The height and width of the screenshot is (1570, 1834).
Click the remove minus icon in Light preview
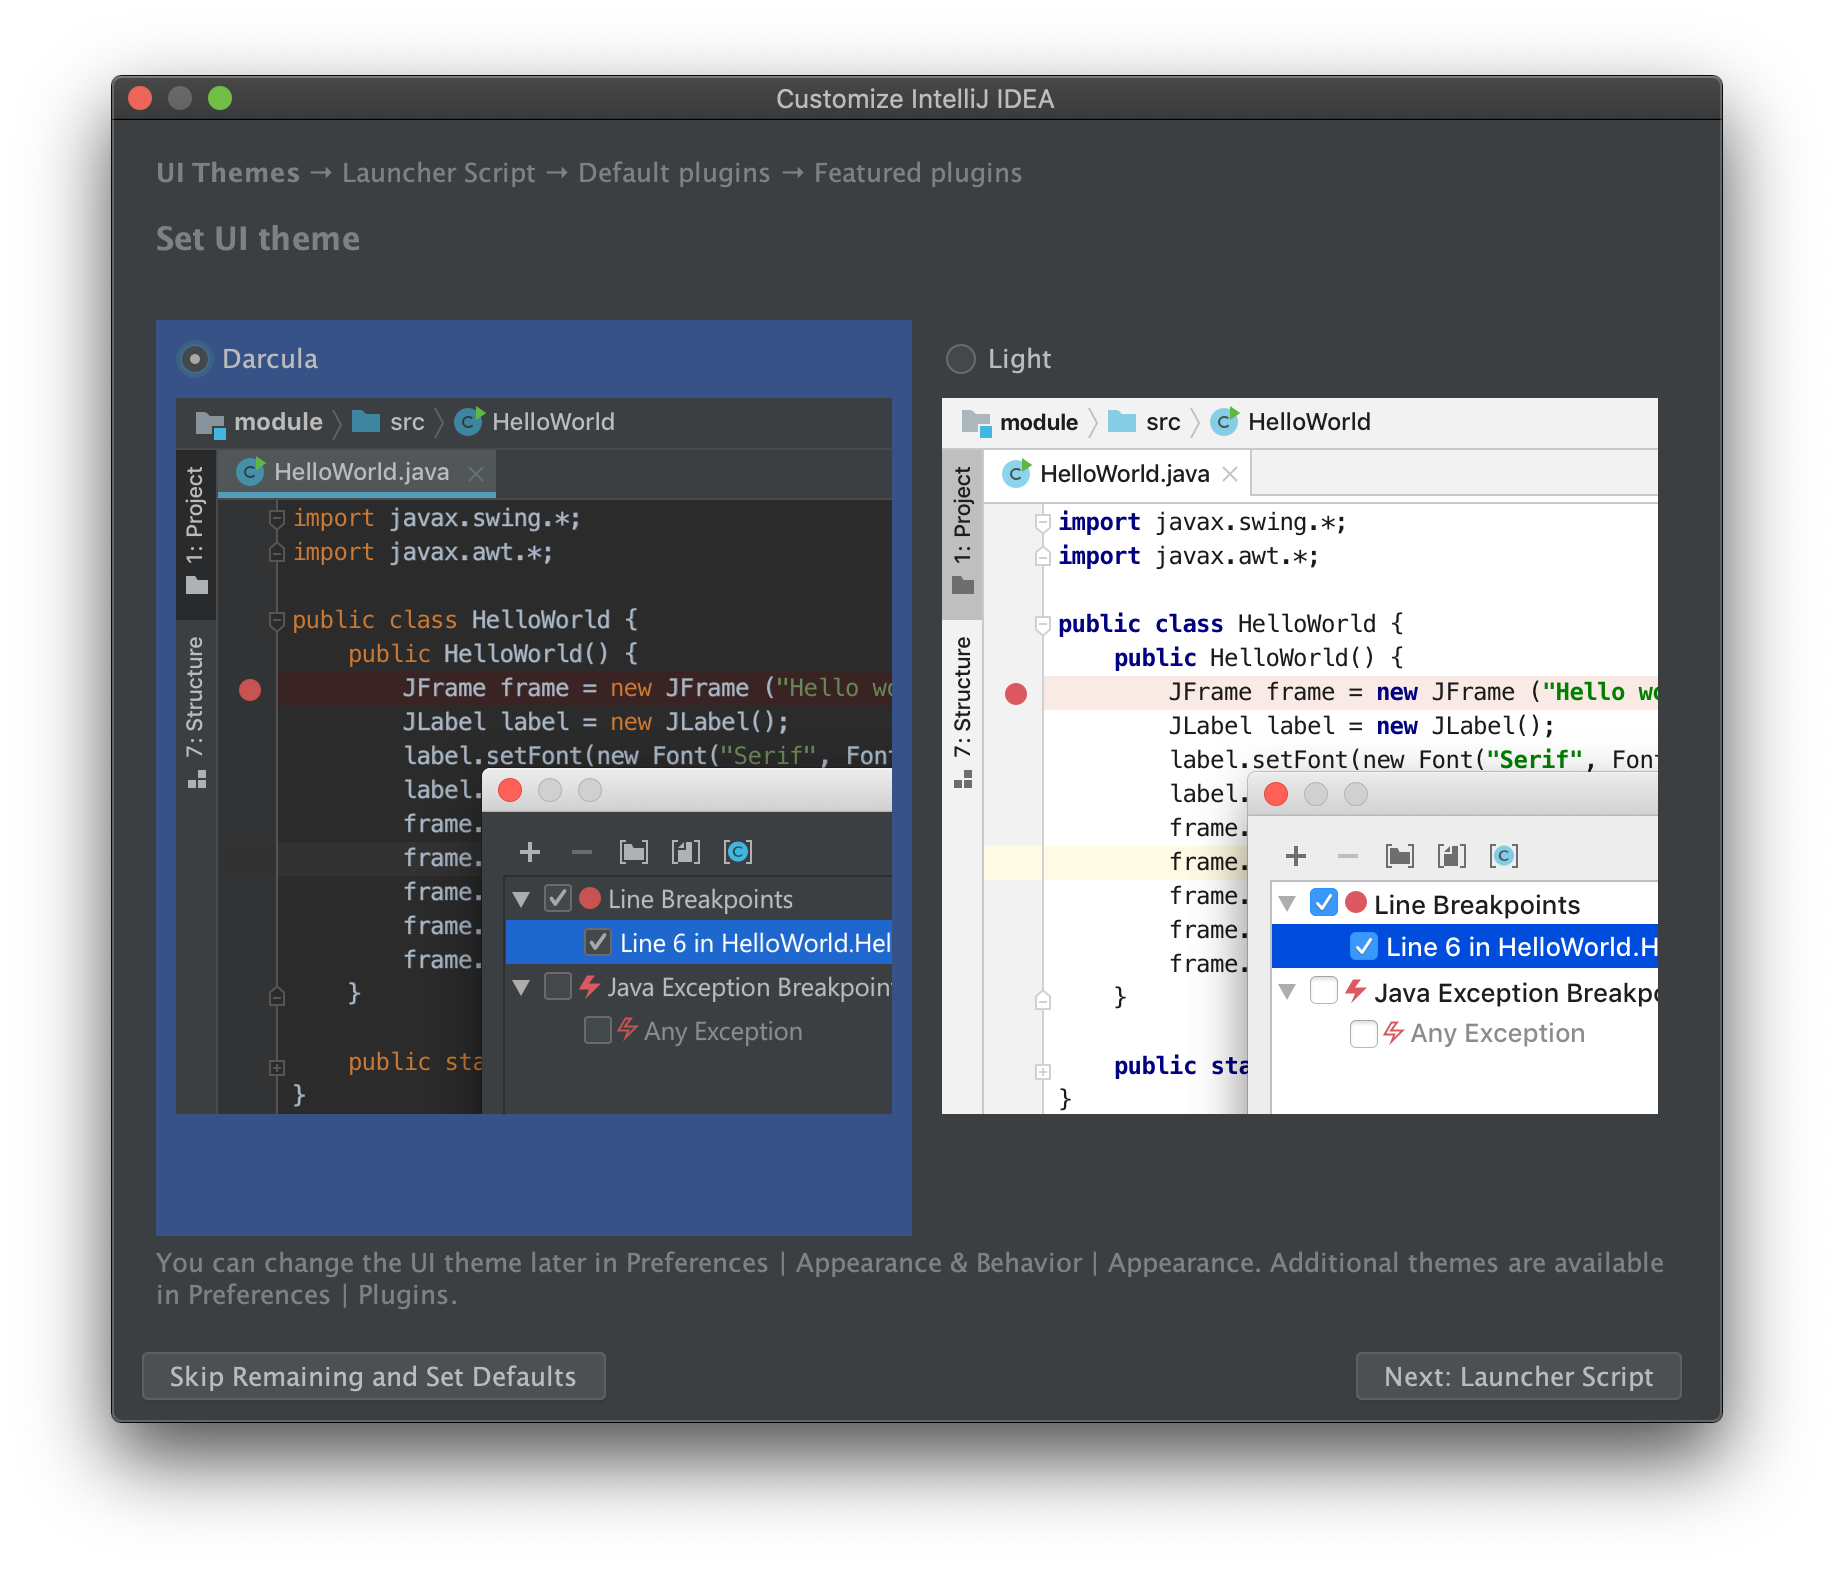point(1348,856)
